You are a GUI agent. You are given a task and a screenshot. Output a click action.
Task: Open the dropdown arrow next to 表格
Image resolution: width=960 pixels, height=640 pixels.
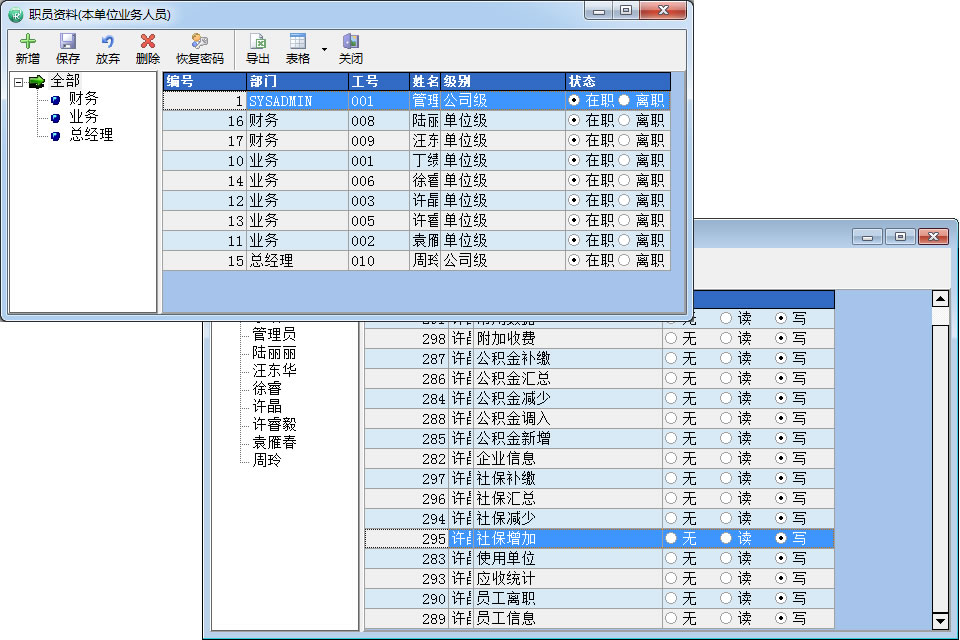coord(324,48)
